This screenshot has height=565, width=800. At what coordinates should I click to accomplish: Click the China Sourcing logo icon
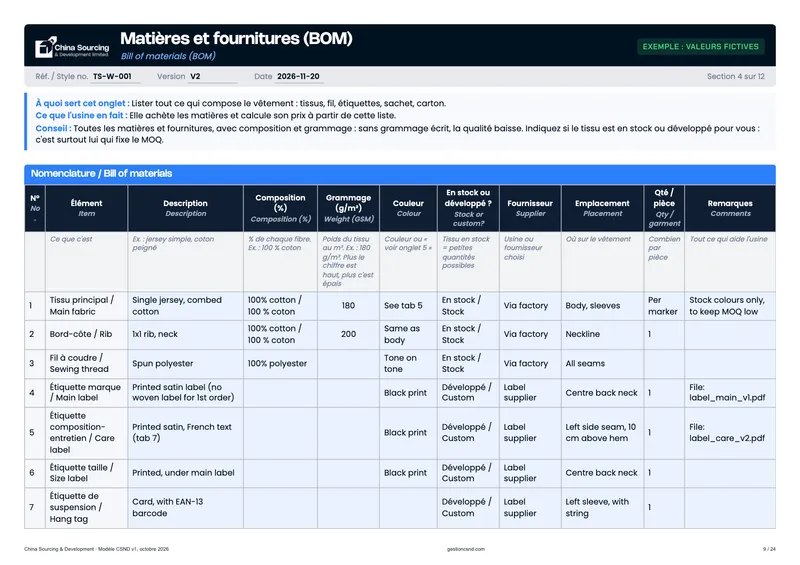click(45, 47)
